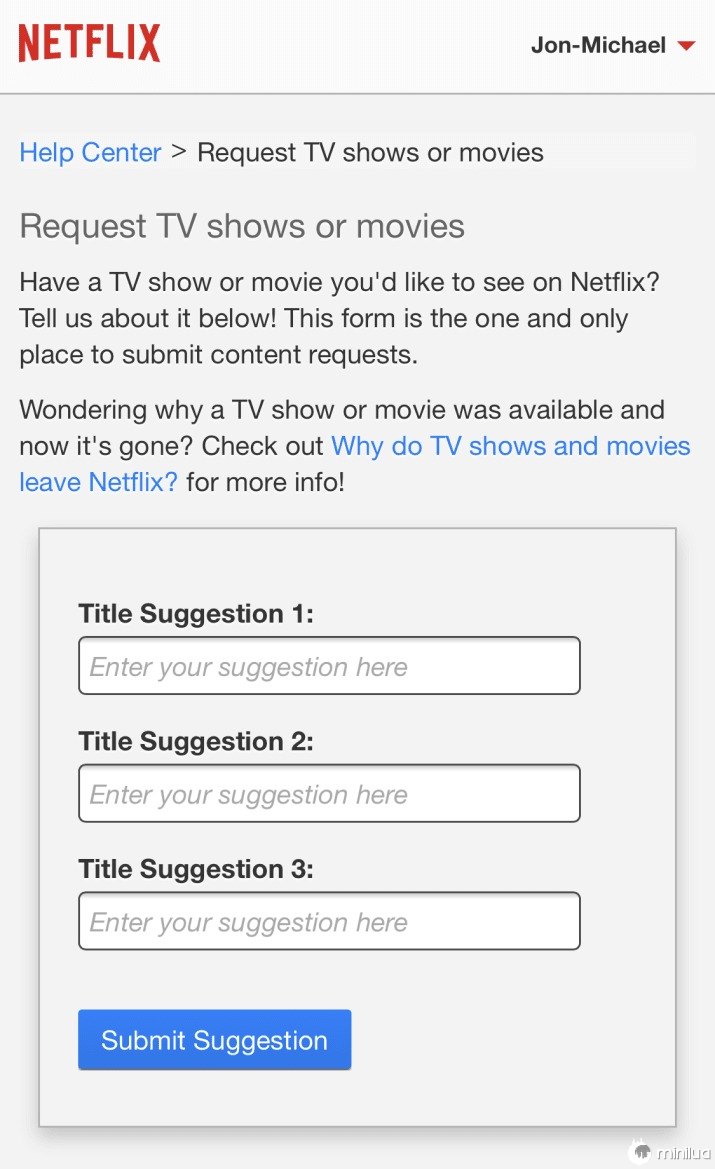This screenshot has width=715, height=1169.
Task: Focus the Title Suggestion 1 input field
Action: tap(329, 666)
